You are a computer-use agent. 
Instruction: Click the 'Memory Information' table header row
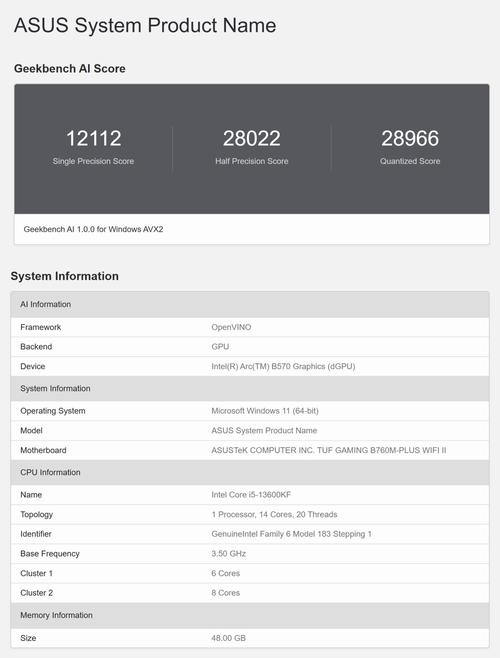click(250, 615)
